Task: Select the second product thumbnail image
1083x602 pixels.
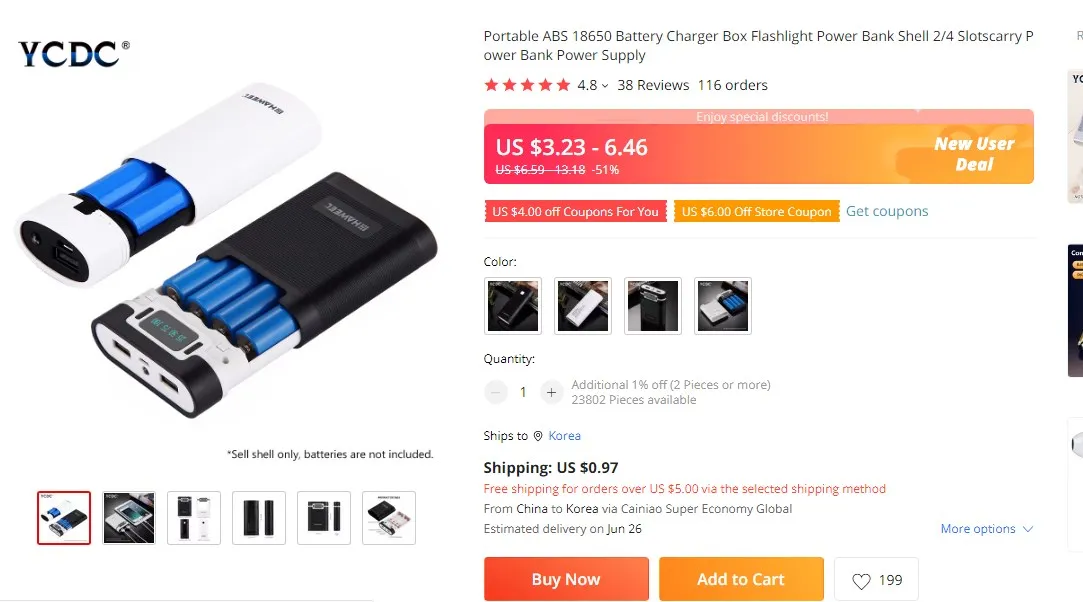Action: [x=129, y=518]
